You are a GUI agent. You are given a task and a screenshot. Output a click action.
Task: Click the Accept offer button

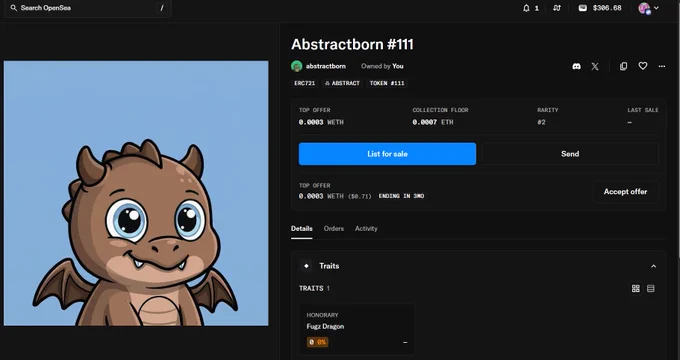625,192
